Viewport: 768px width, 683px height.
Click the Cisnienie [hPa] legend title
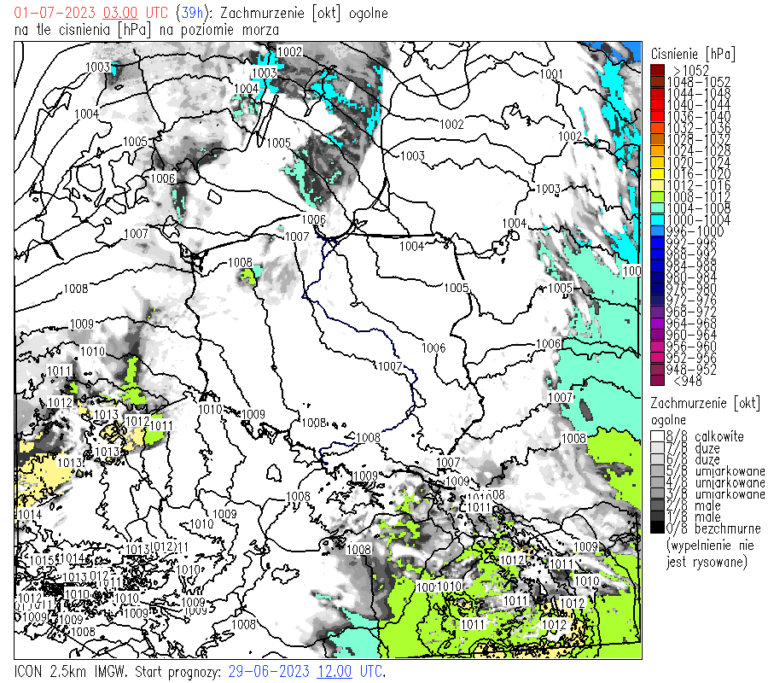(691, 52)
